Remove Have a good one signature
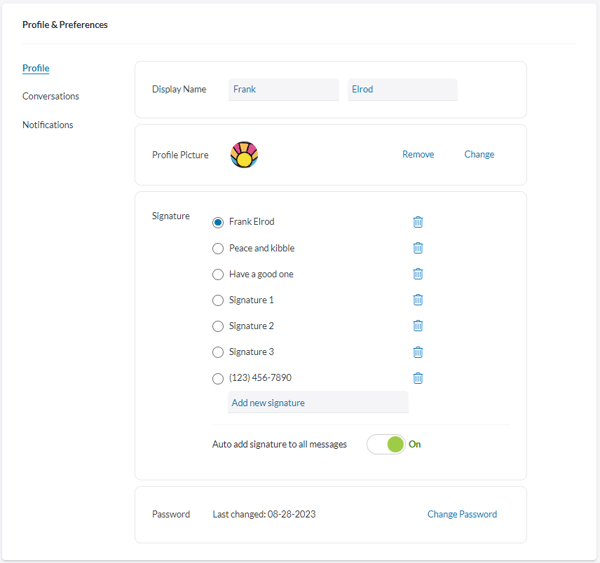This screenshot has height=563, width=600. [x=418, y=274]
